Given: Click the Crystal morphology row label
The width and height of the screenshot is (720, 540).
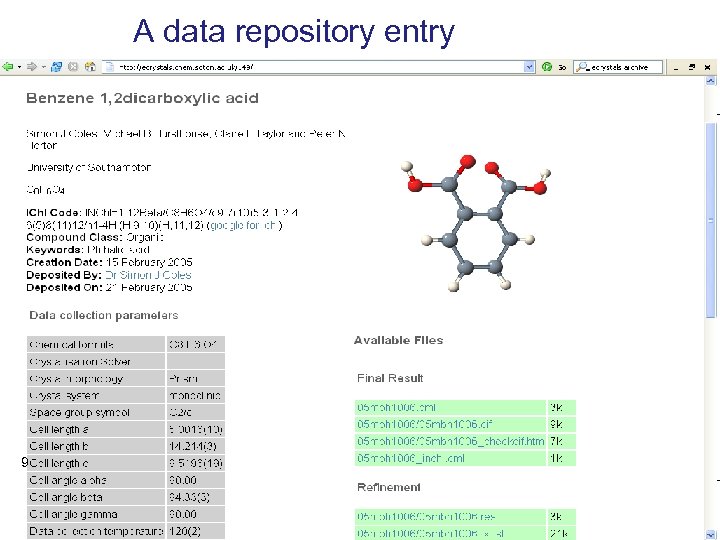Looking at the screenshot, I should (x=96, y=378).
